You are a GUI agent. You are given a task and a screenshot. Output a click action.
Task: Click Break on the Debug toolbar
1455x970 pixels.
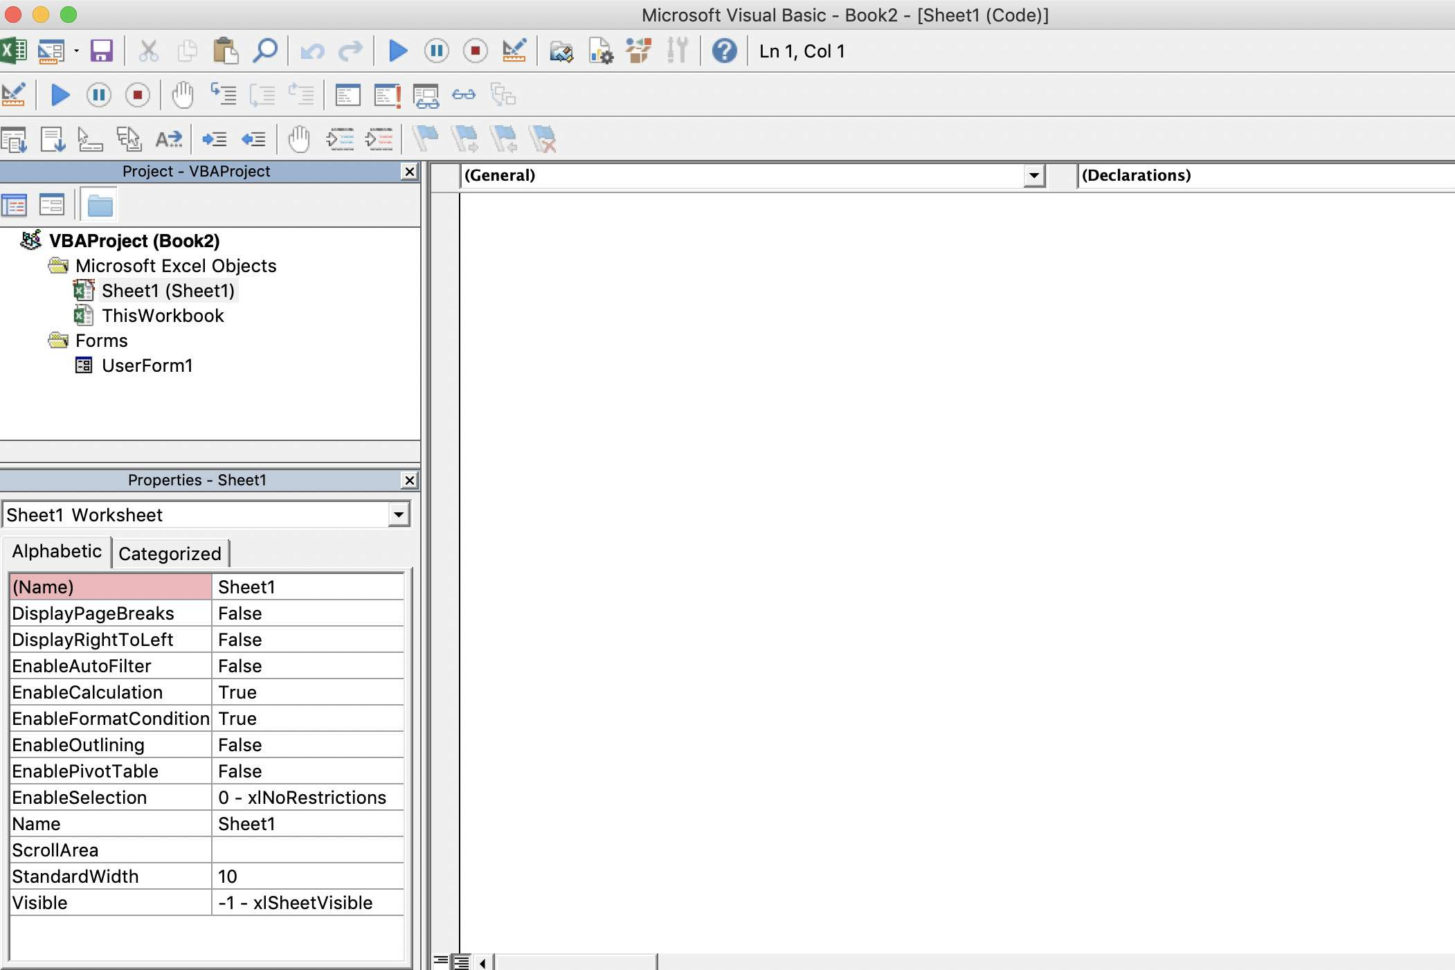[99, 95]
